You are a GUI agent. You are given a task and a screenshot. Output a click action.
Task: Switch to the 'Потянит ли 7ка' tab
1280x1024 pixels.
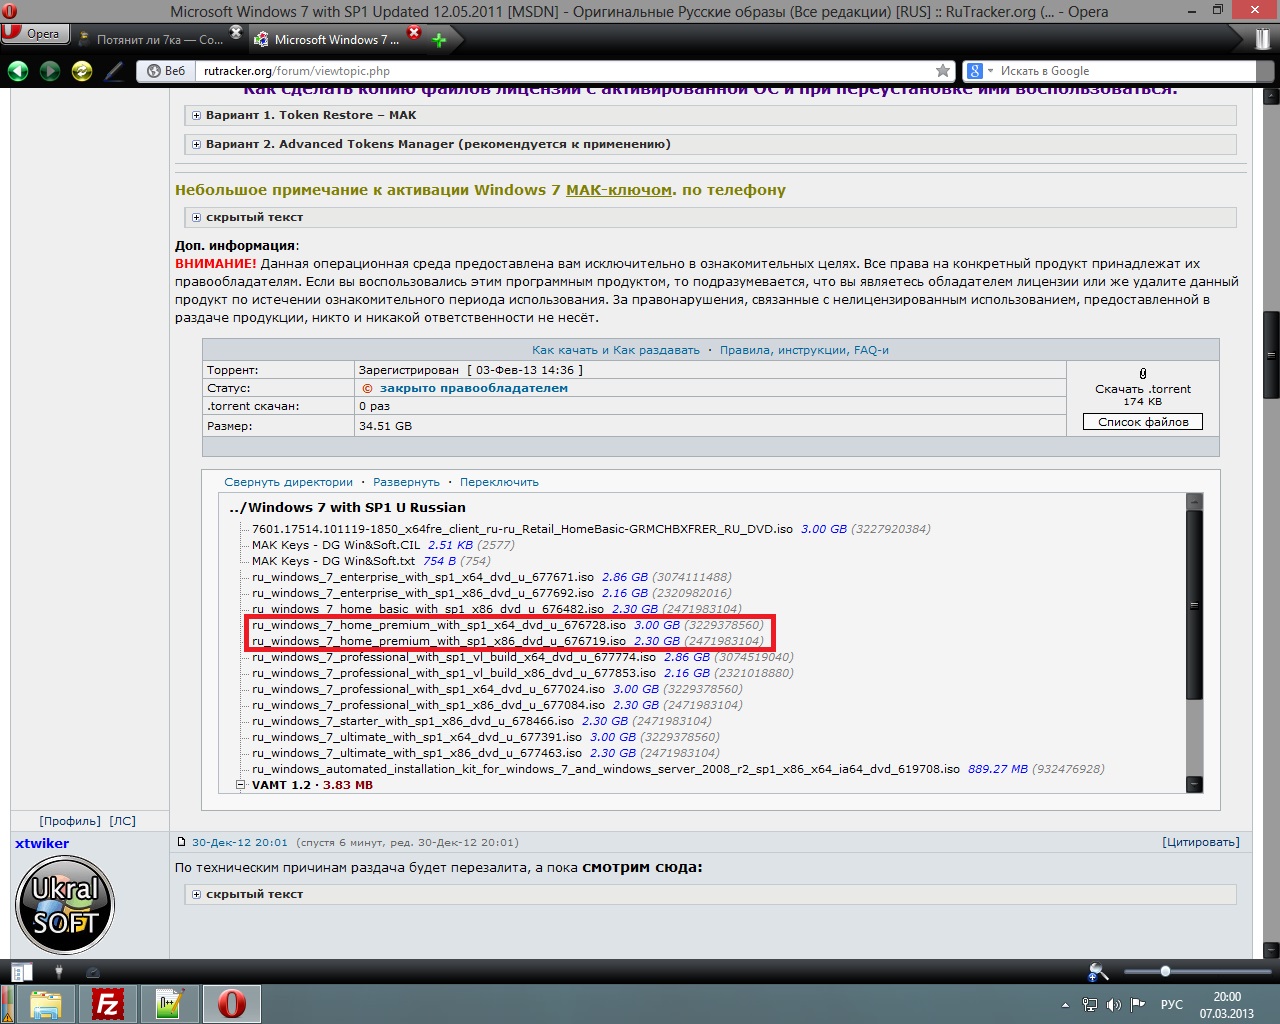[x=158, y=40]
